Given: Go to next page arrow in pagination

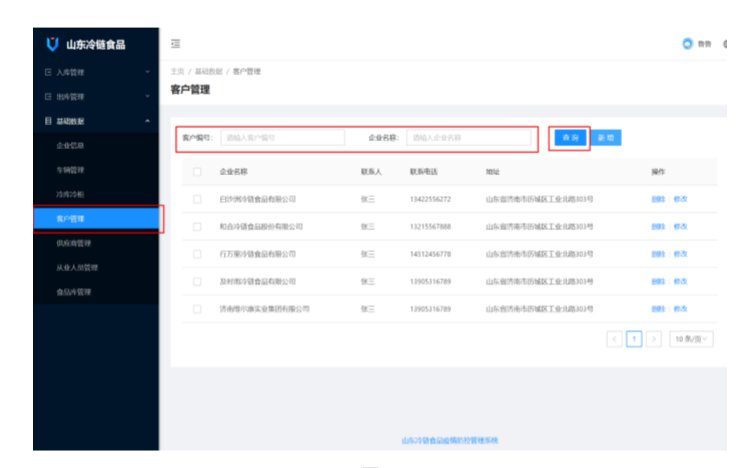Looking at the screenshot, I should [654, 339].
